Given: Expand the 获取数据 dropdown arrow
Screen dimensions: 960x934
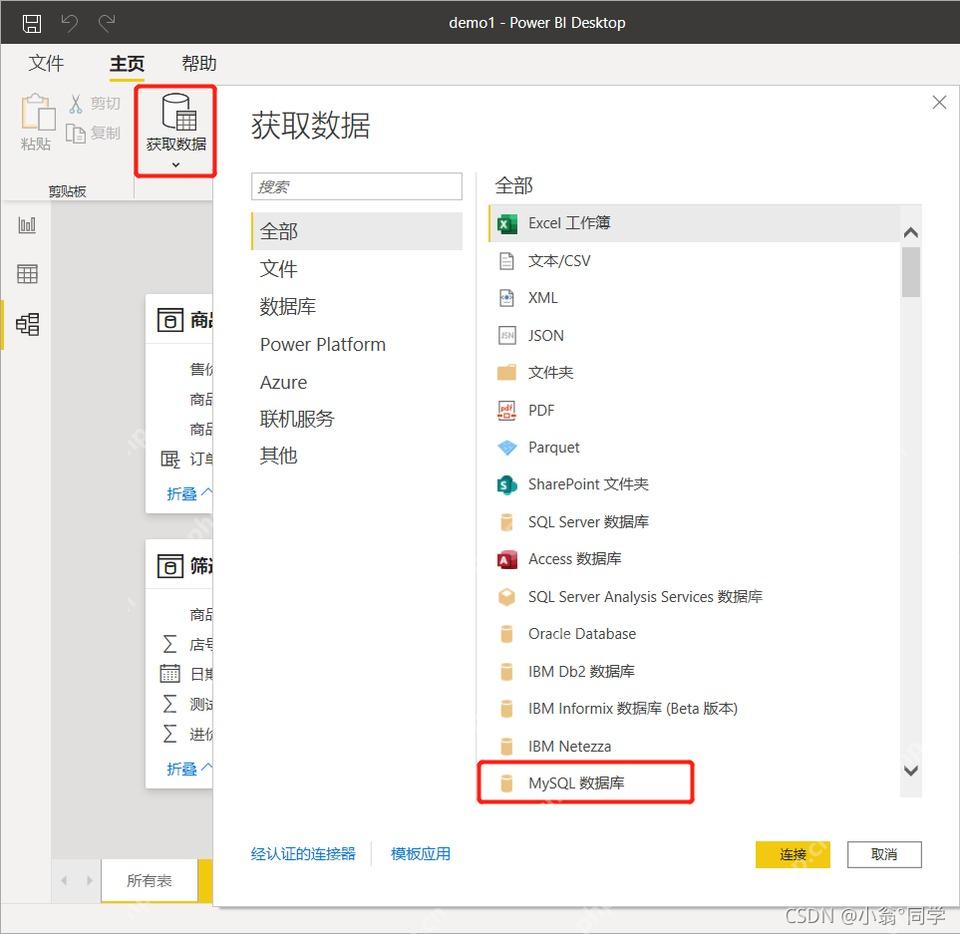Looking at the screenshot, I should coord(176,165).
